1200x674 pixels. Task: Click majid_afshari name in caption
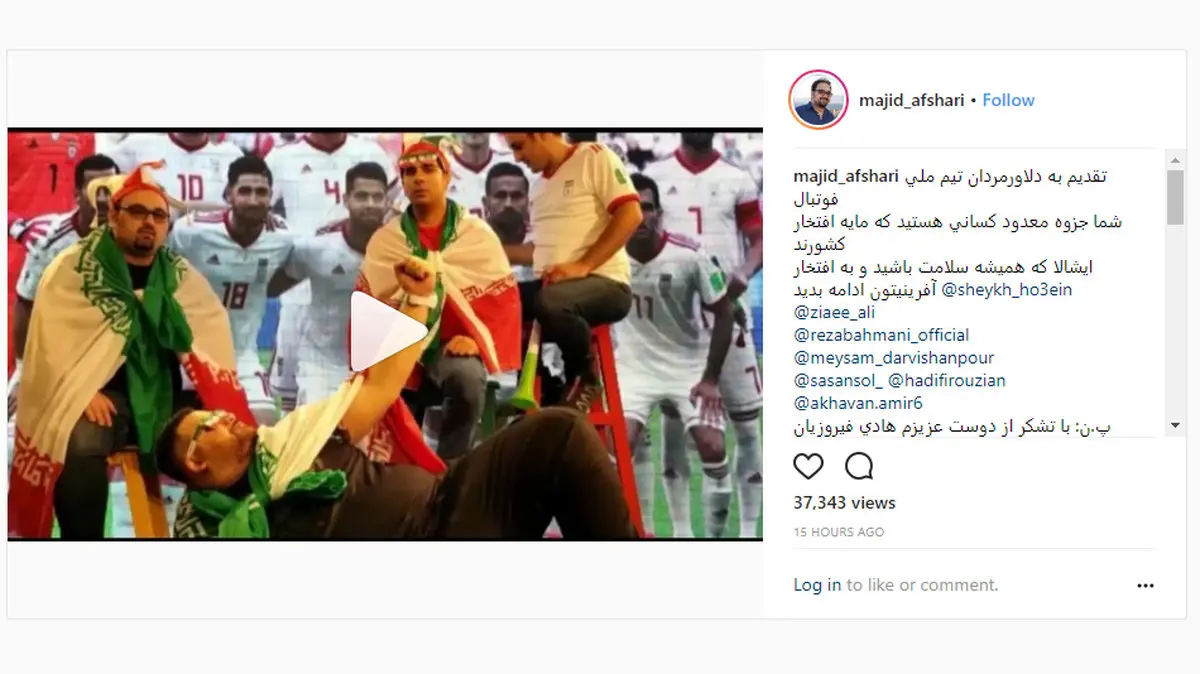(x=847, y=176)
